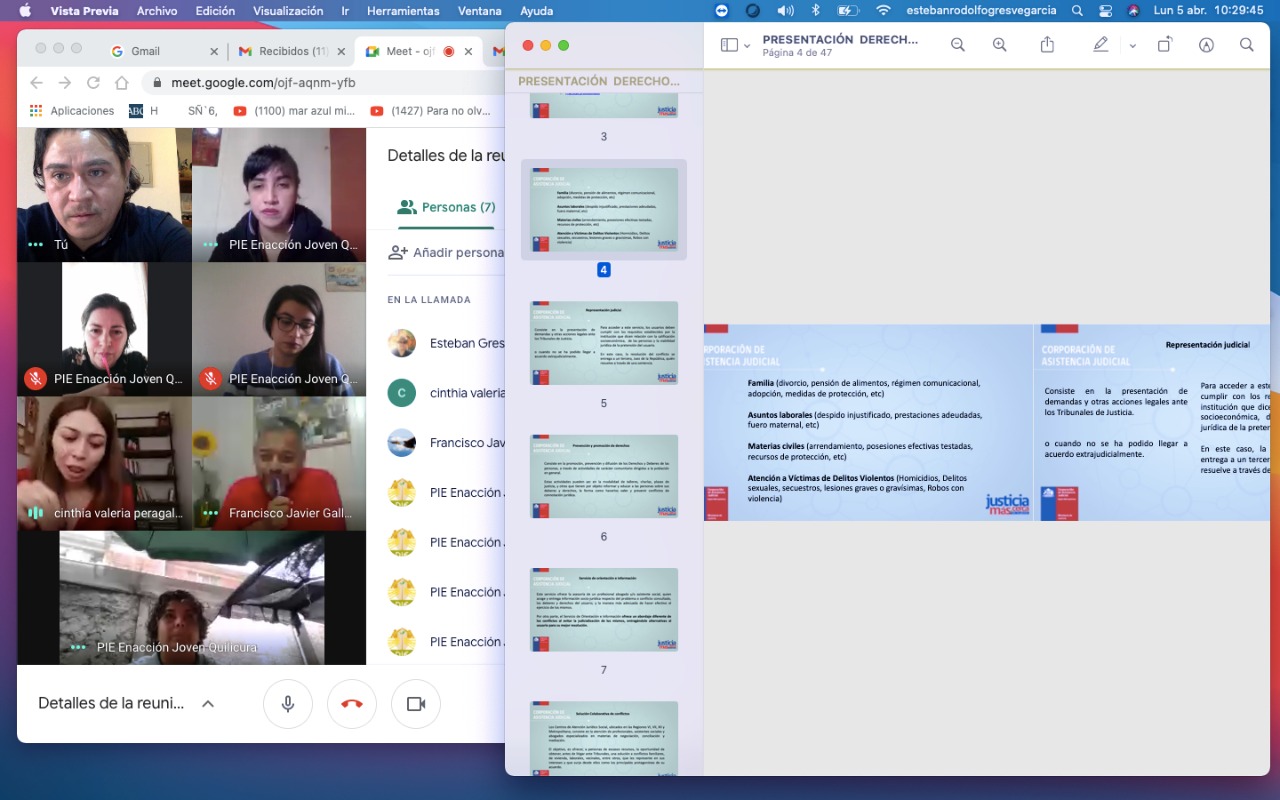Click Francisco Javier Gall video tile

click(279, 463)
